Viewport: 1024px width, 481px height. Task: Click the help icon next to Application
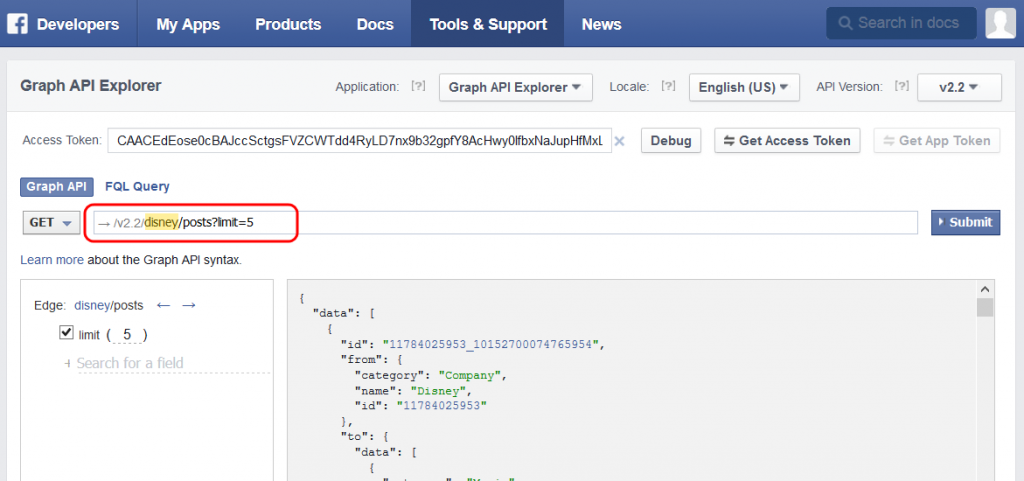pyautogui.click(x=418, y=86)
